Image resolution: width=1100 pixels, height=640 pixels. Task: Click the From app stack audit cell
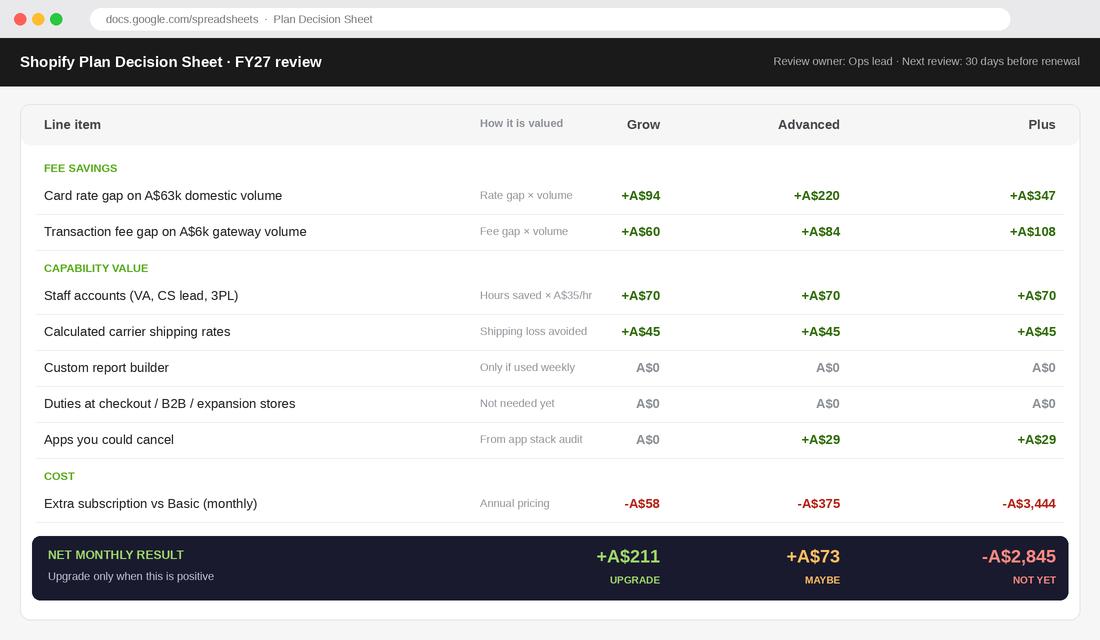click(531, 439)
